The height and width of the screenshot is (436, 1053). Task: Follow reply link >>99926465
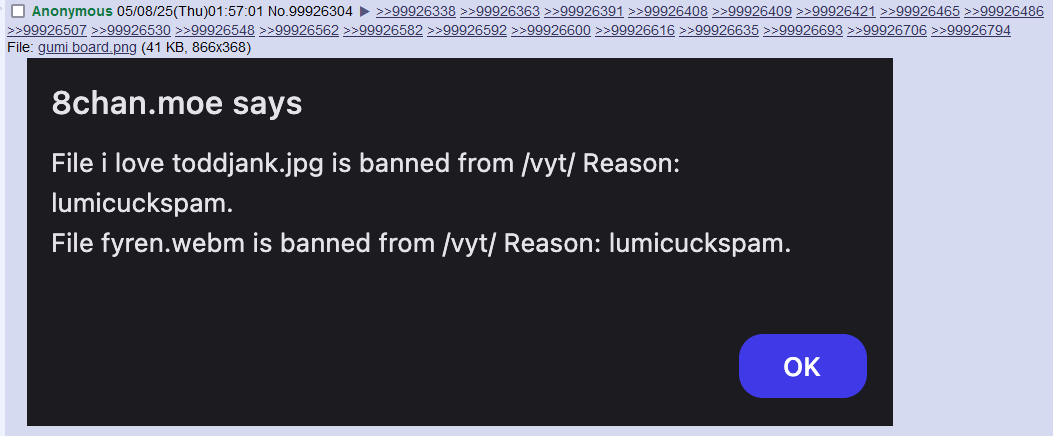pyautogui.click(x=919, y=11)
